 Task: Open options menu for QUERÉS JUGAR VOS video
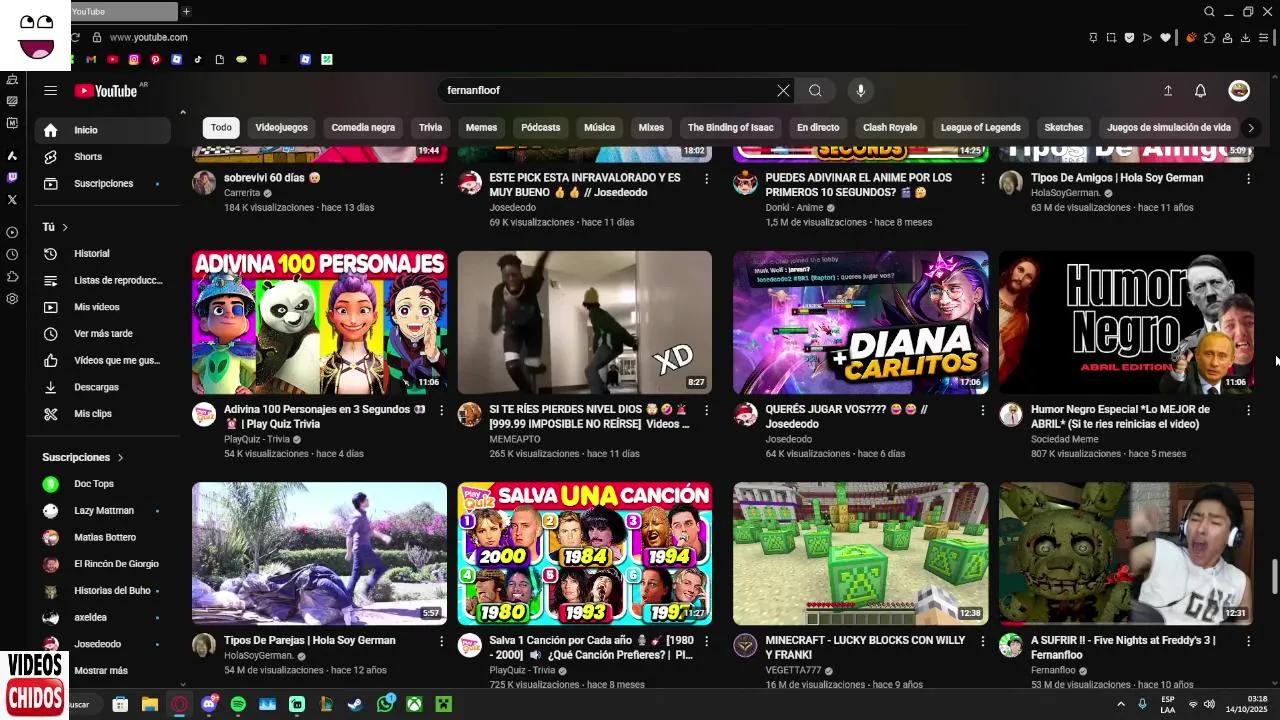tap(982, 410)
